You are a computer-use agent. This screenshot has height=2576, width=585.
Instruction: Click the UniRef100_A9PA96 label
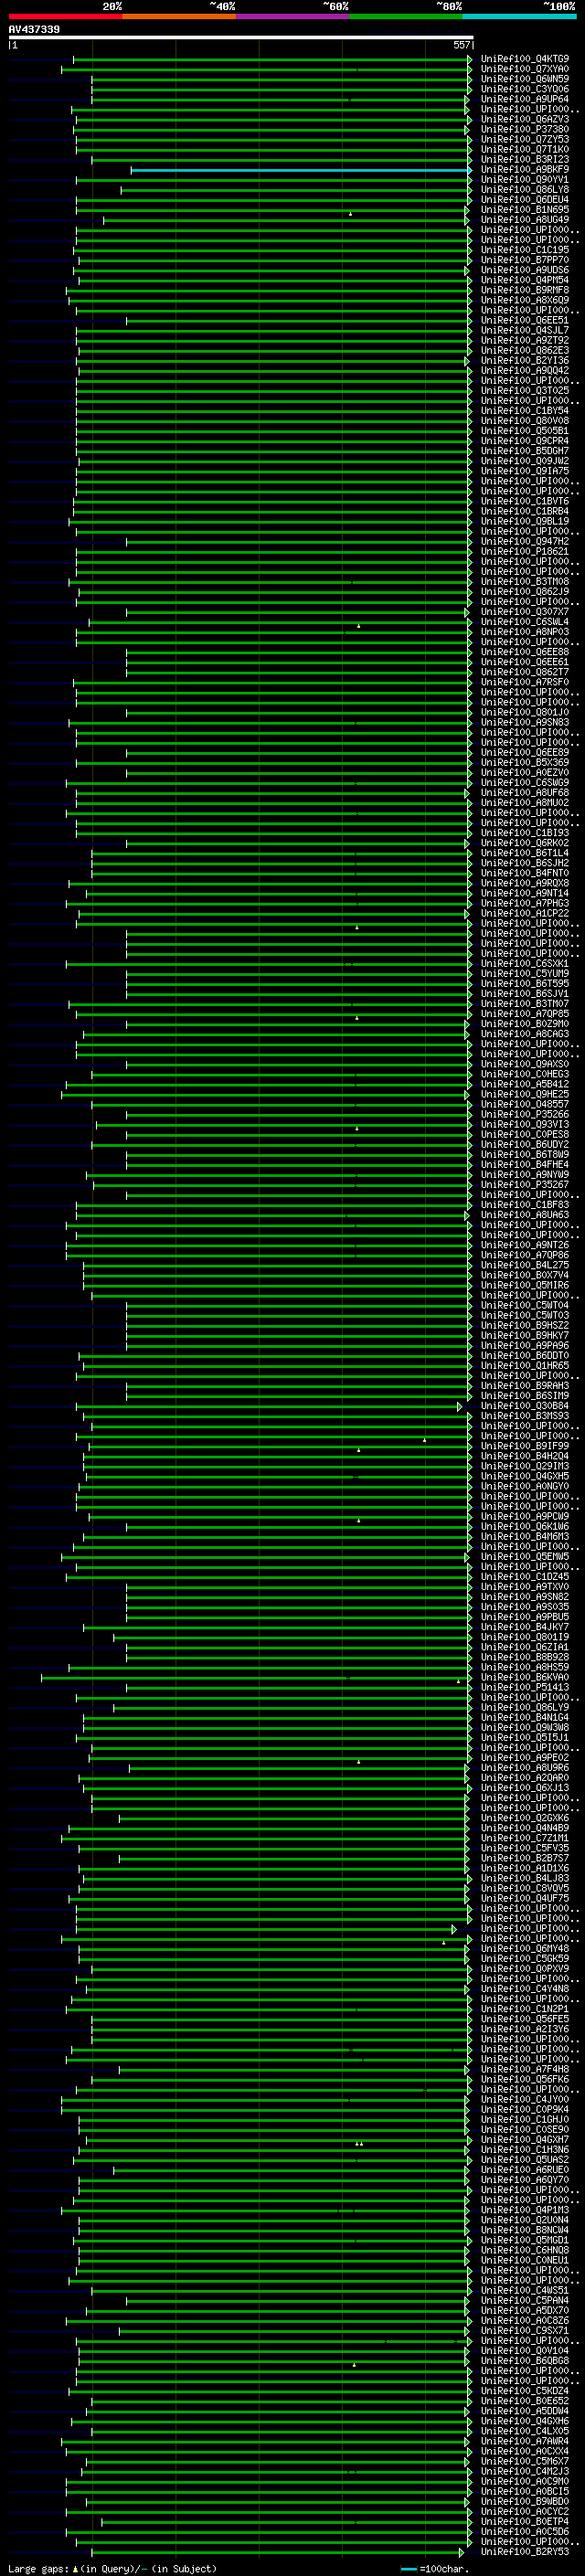525,1346
